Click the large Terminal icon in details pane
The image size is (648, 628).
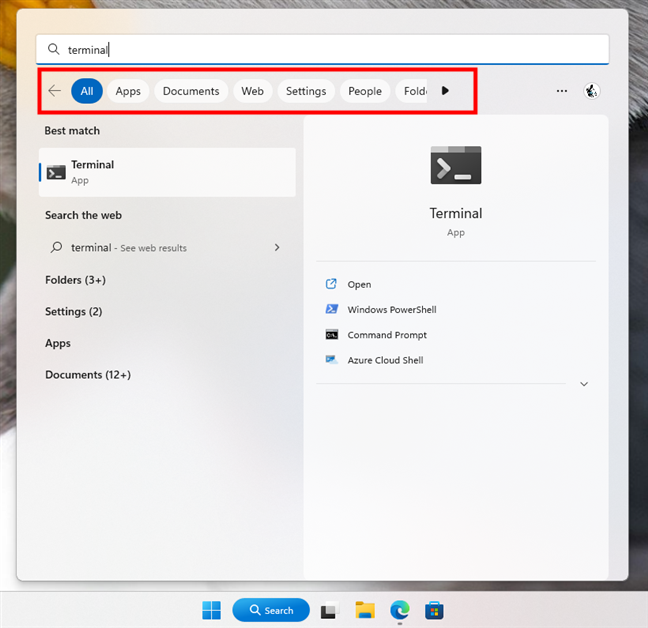(x=456, y=165)
